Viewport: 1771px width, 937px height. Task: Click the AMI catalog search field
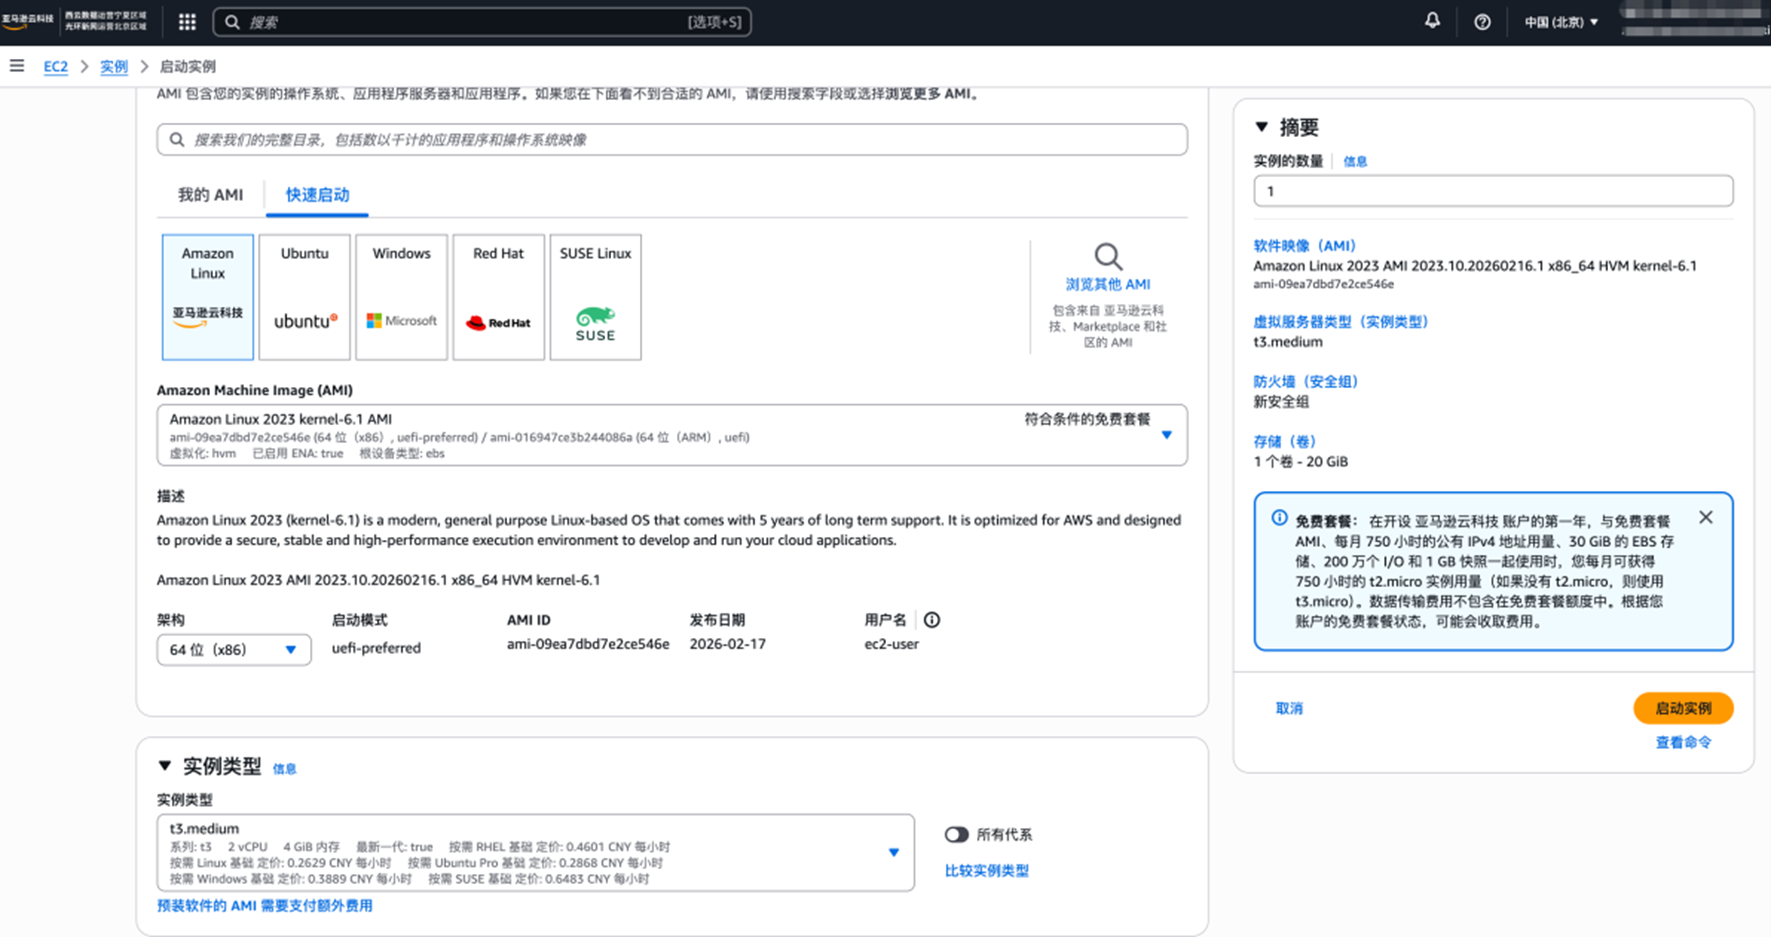(x=672, y=139)
